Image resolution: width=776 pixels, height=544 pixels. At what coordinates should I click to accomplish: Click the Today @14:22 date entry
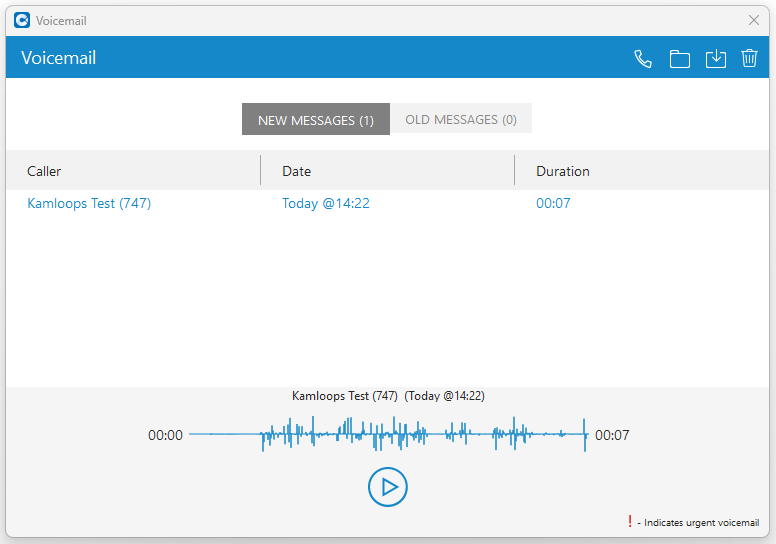tap(326, 204)
